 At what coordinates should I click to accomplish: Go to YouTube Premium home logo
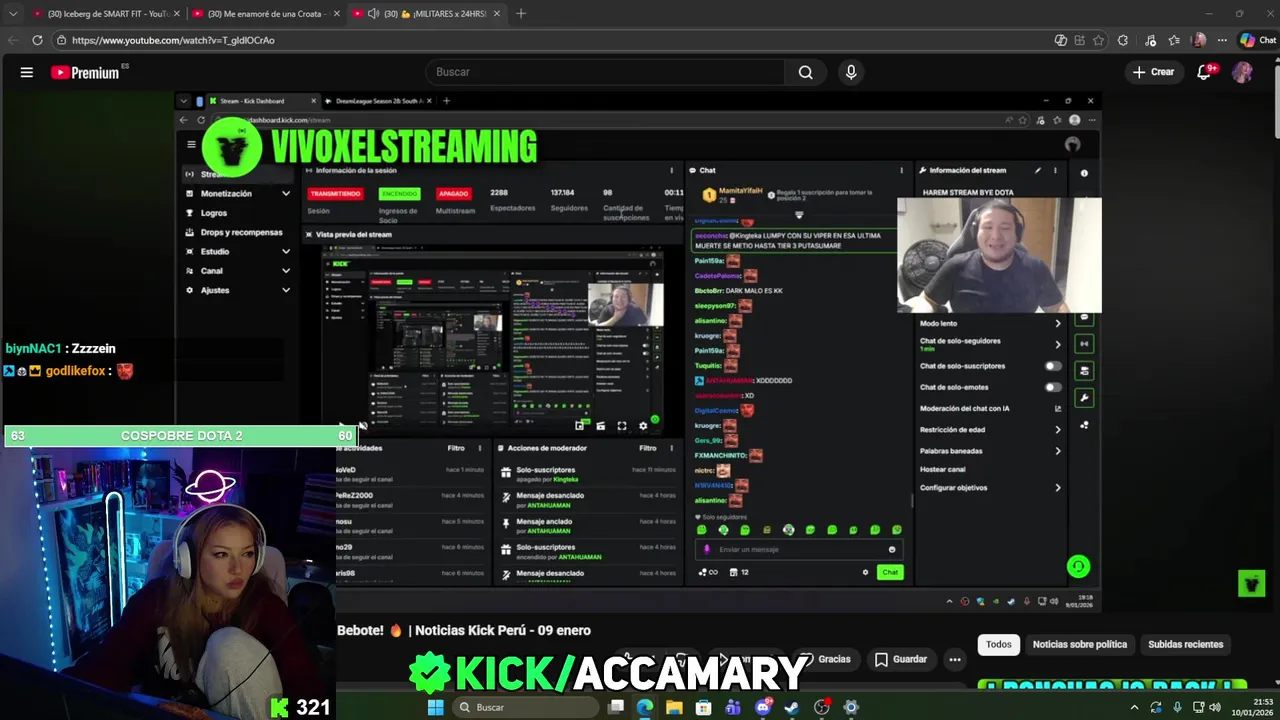click(x=85, y=72)
